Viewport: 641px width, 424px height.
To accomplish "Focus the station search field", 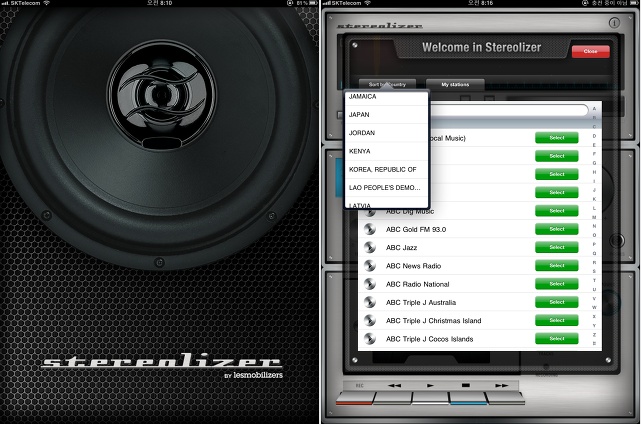I will point(508,110).
